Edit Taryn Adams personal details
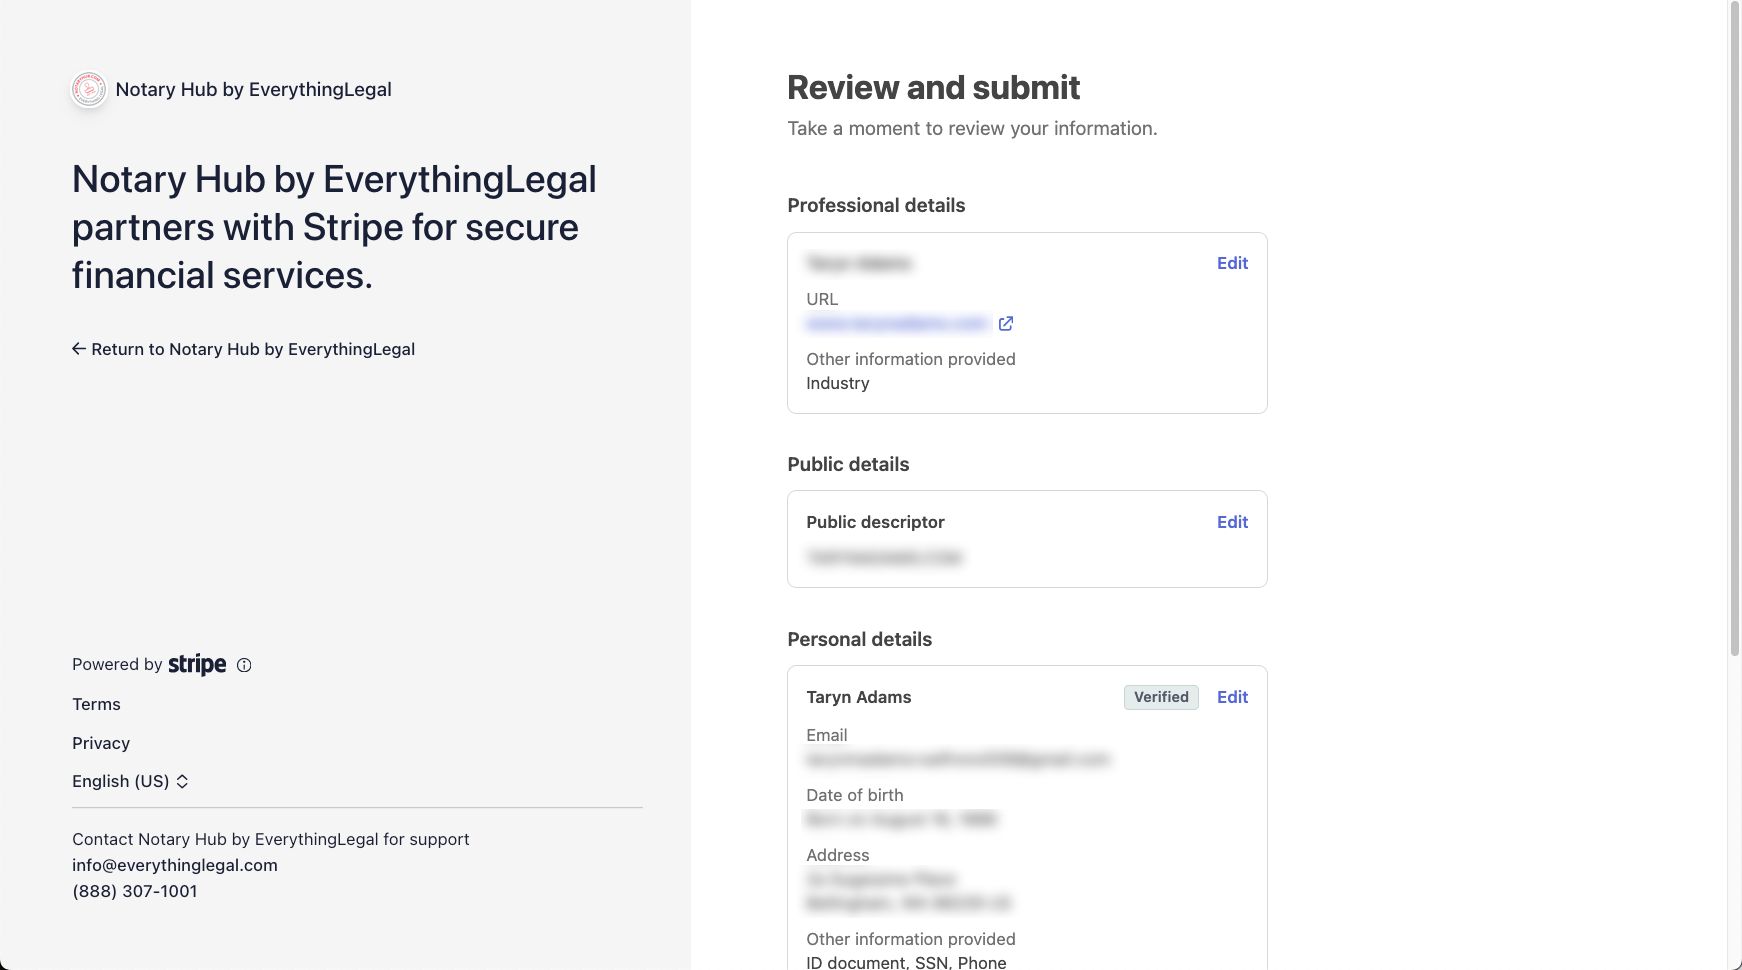The height and width of the screenshot is (970, 1742). [1232, 697]
